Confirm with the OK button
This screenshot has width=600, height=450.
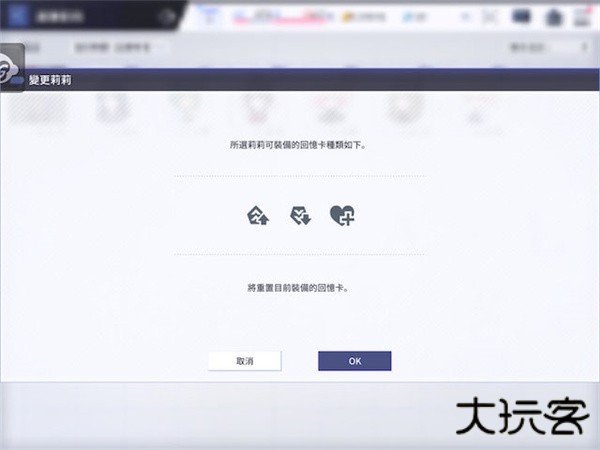(x=355, y=361)
